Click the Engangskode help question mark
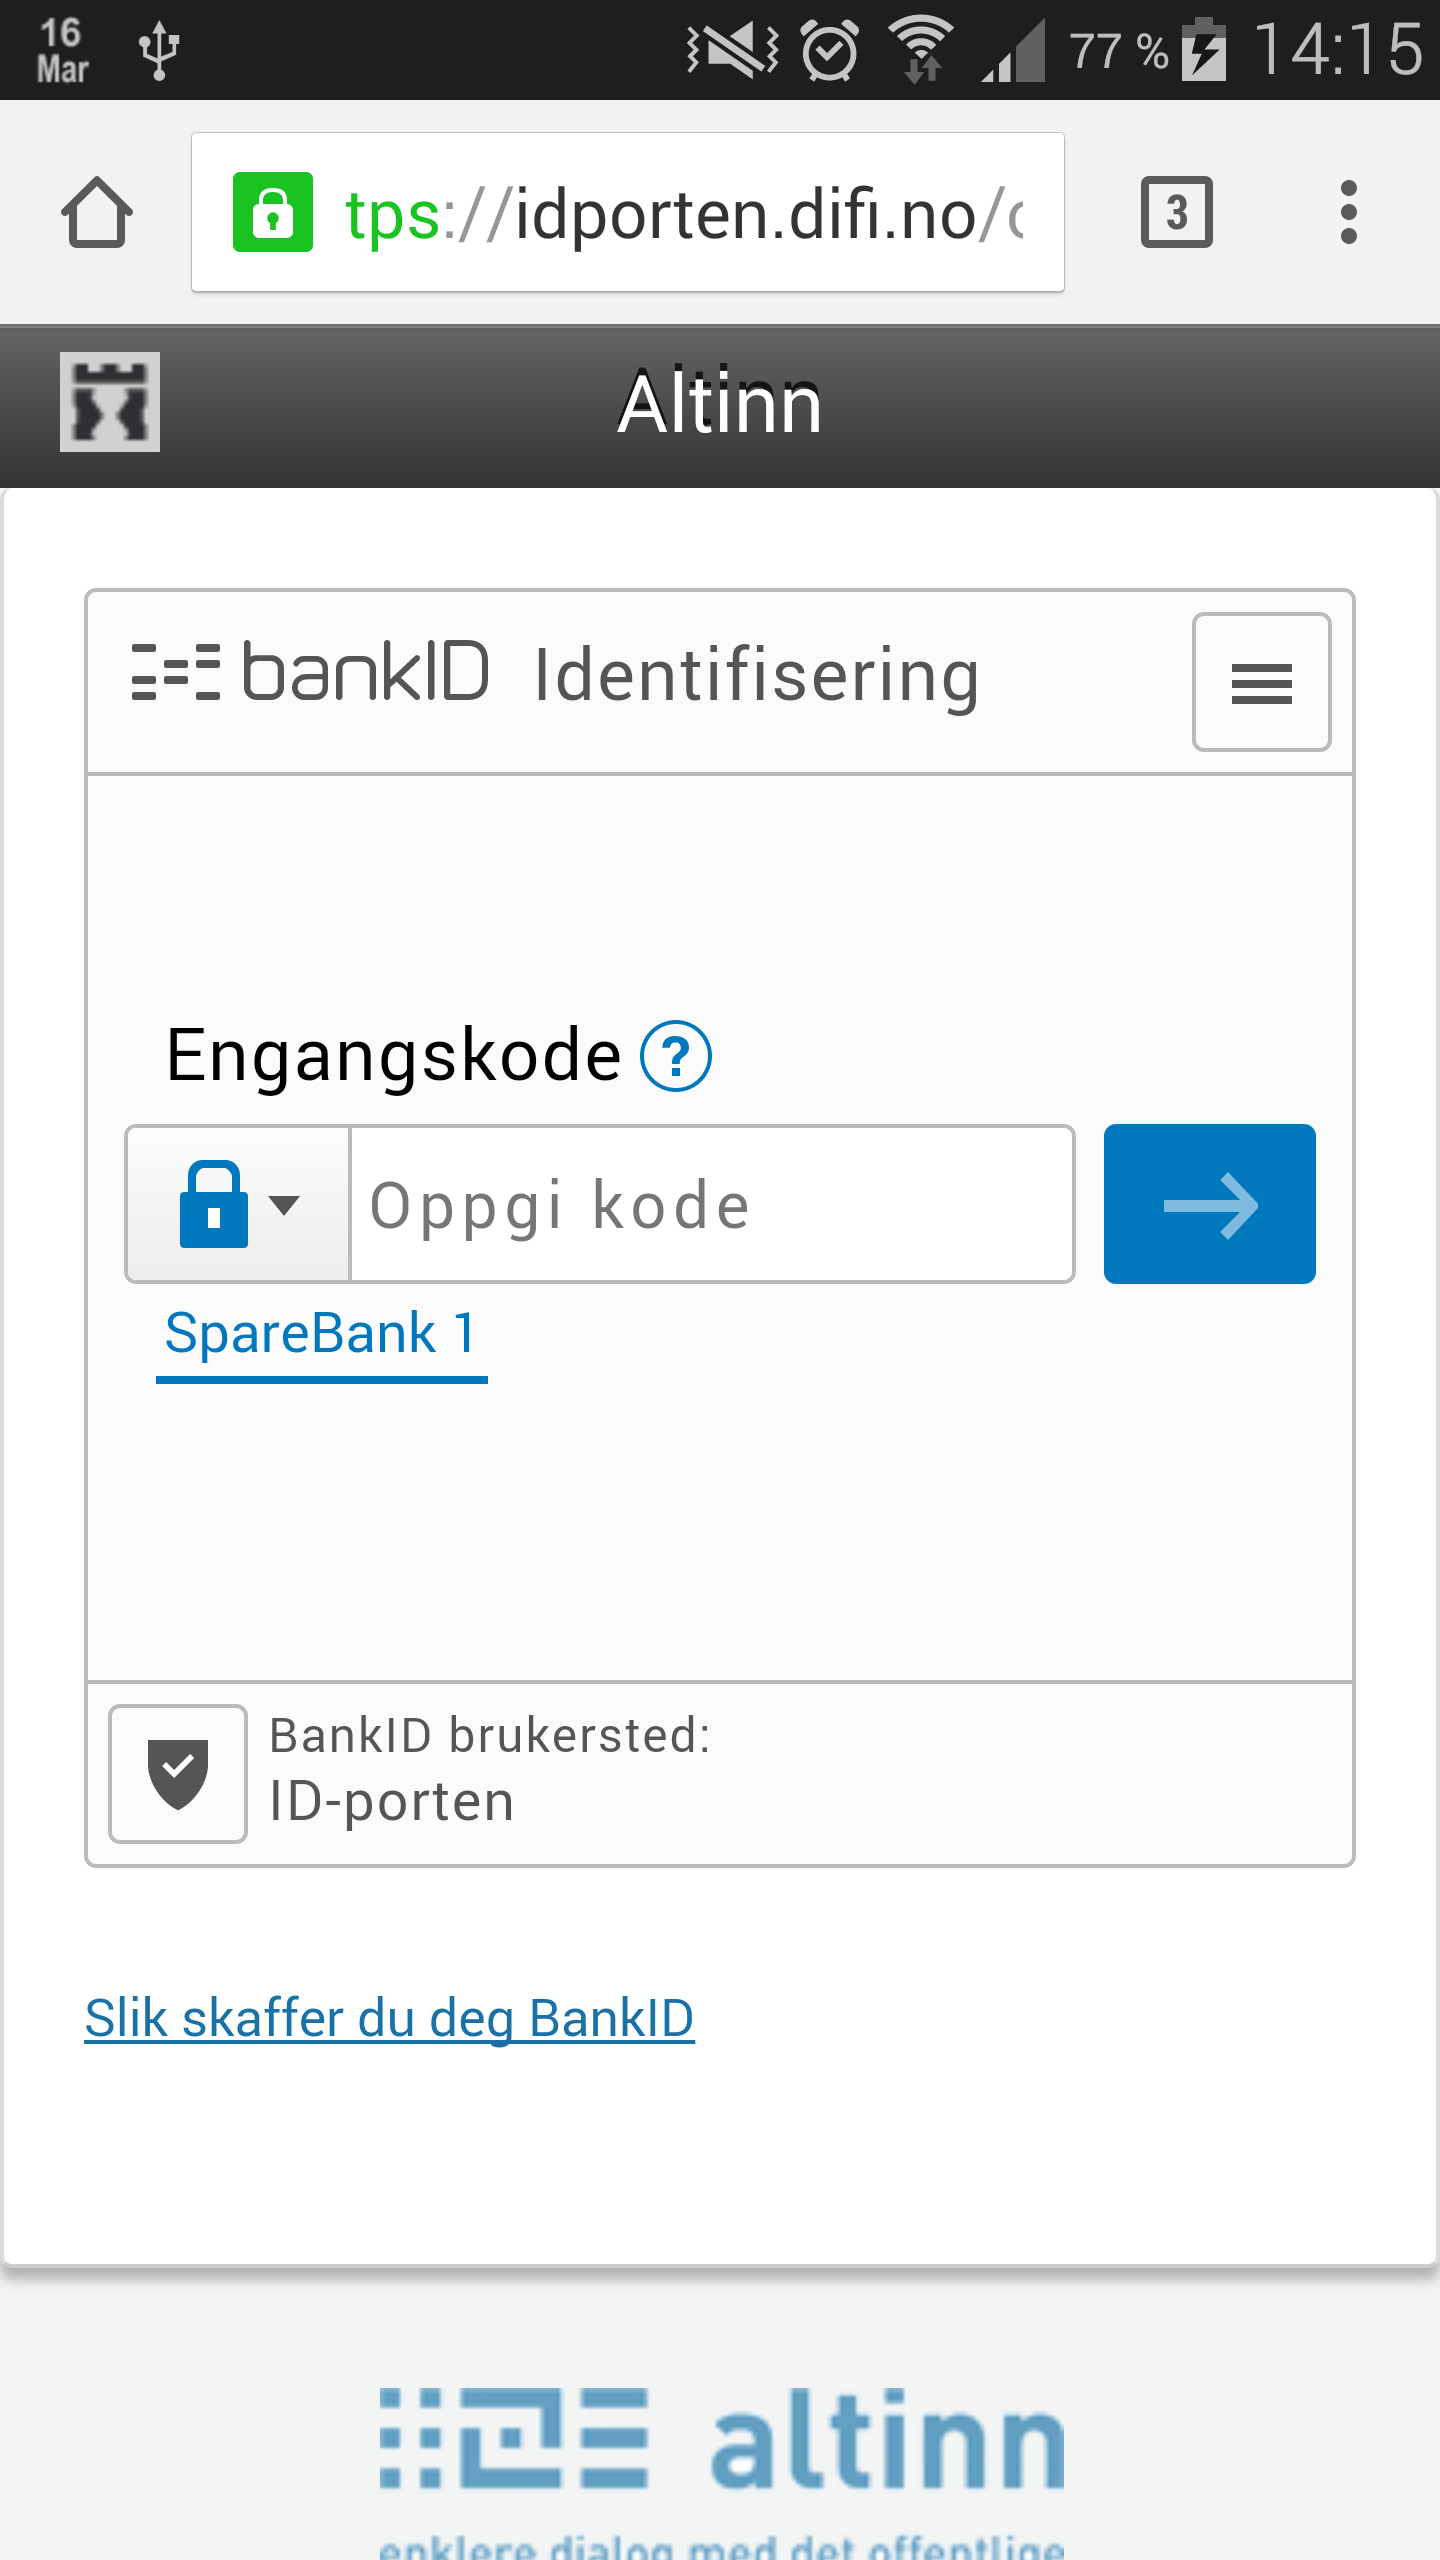Screen dimensions: 1440x2560 [676, 1056]
